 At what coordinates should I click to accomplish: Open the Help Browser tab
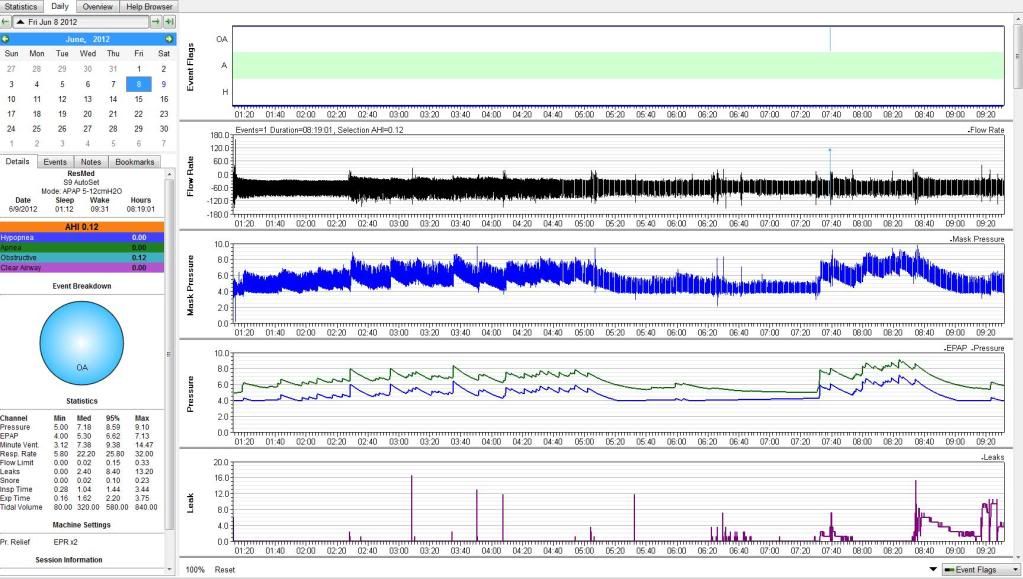(147, 6)
